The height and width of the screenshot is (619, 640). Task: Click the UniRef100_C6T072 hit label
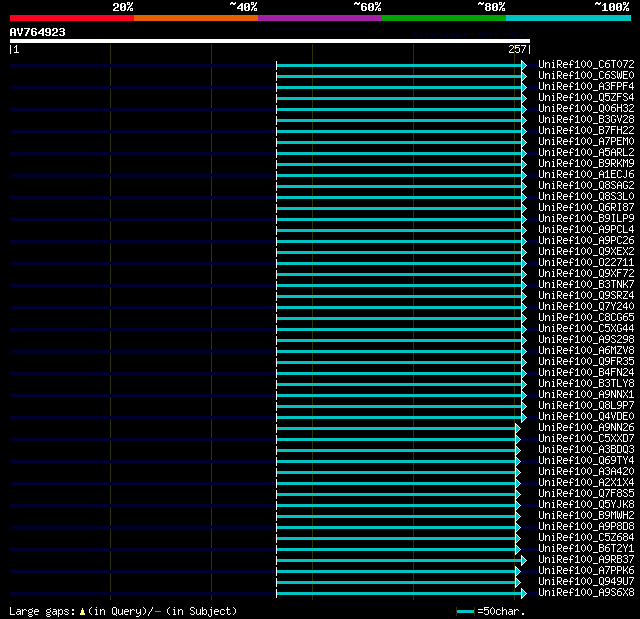point(586,64)
